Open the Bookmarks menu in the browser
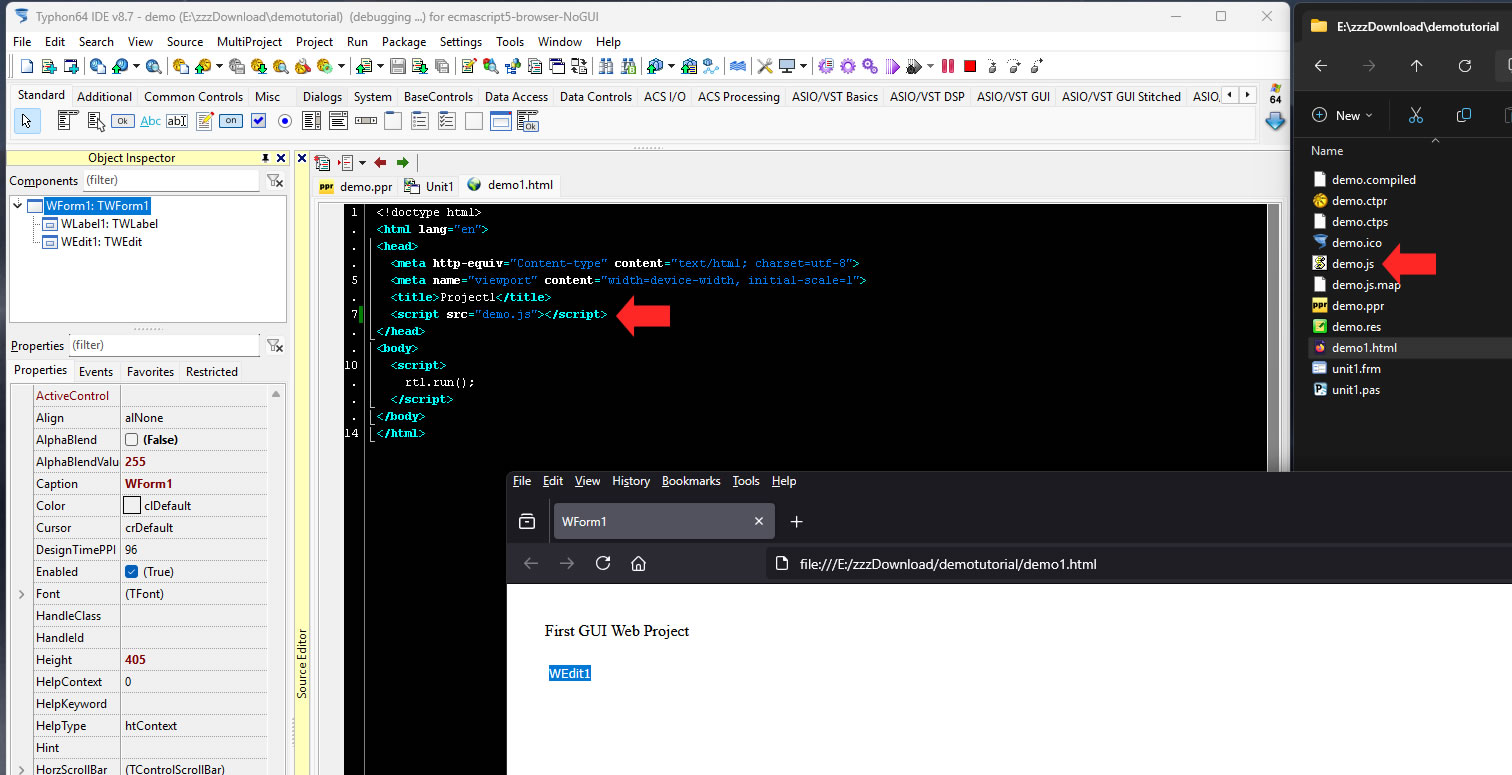Image resolution: width=1512 pixels, height=775 pixels. click(x=691, y=481)
